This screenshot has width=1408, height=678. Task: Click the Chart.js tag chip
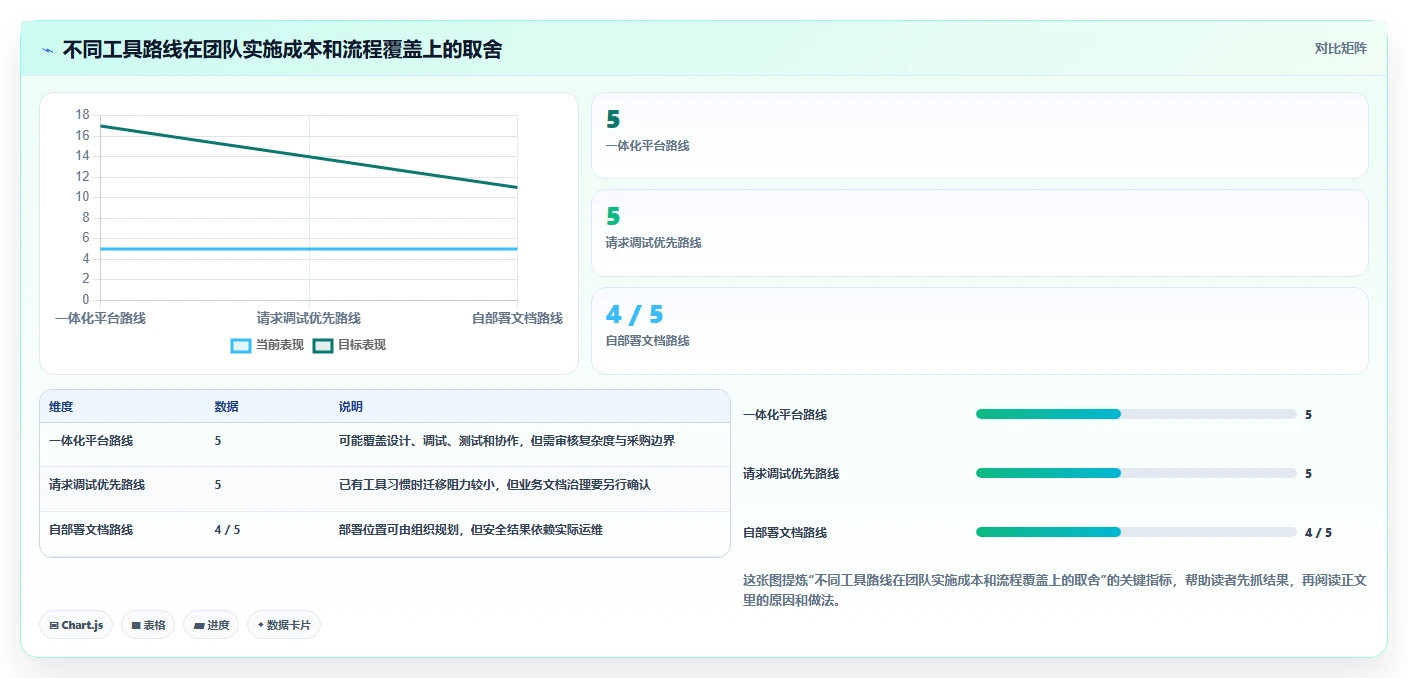tap(76, 625)
